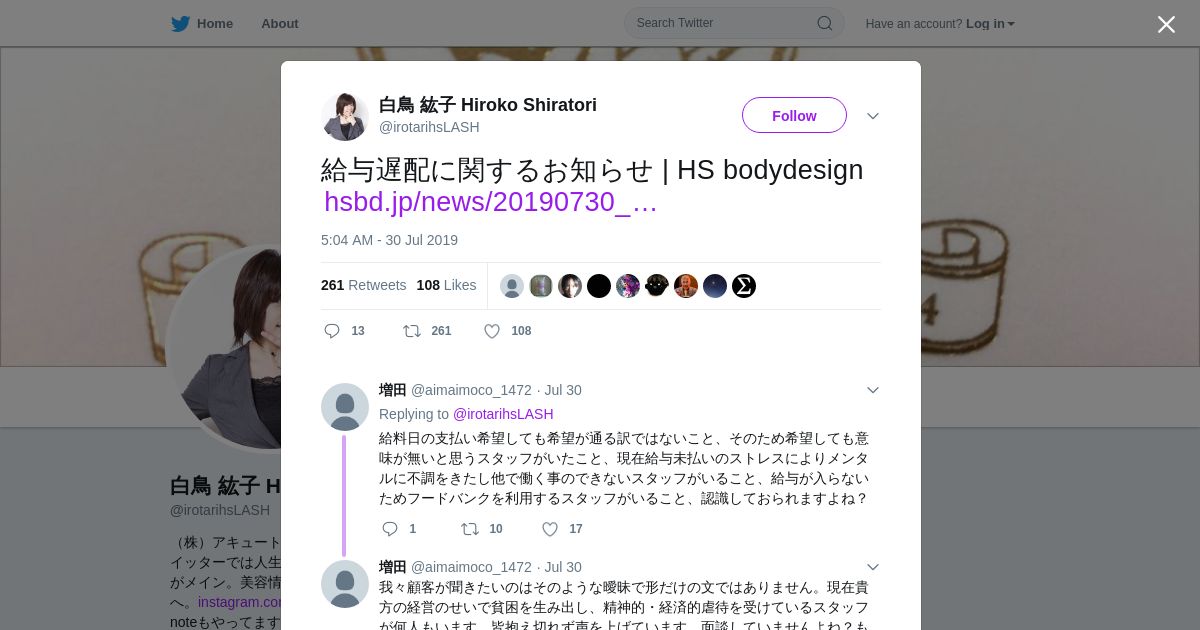Expand the main tweet's more options chevron
Image resolution: width=1200 pixels, height=630 pixels.
tap(873, 116)
